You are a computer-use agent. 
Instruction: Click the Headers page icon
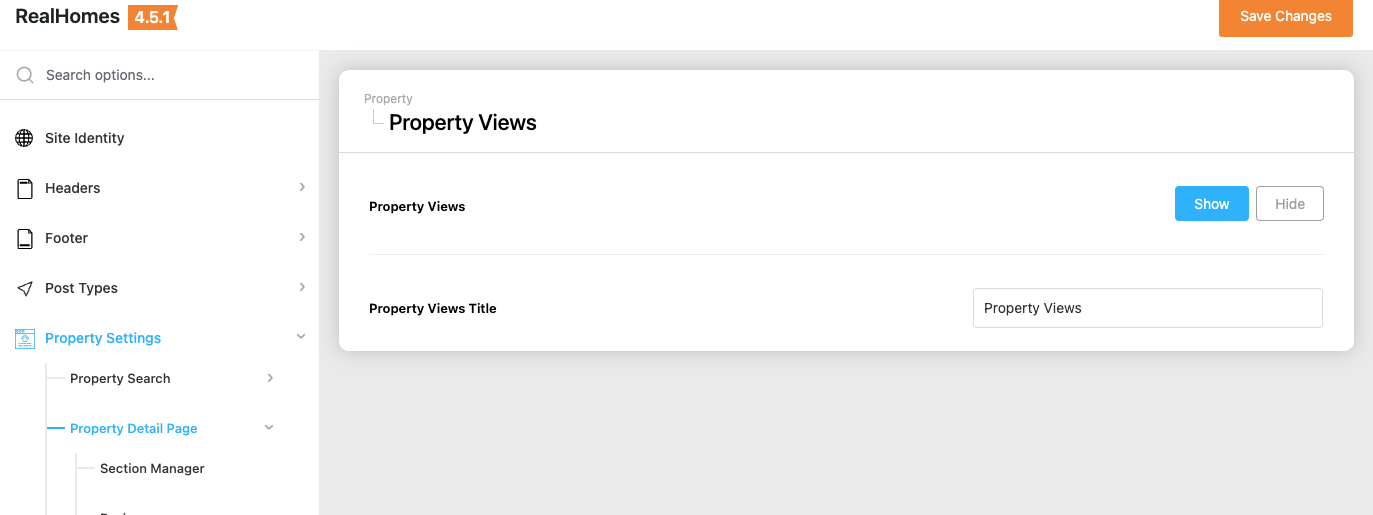coord(25,188)
